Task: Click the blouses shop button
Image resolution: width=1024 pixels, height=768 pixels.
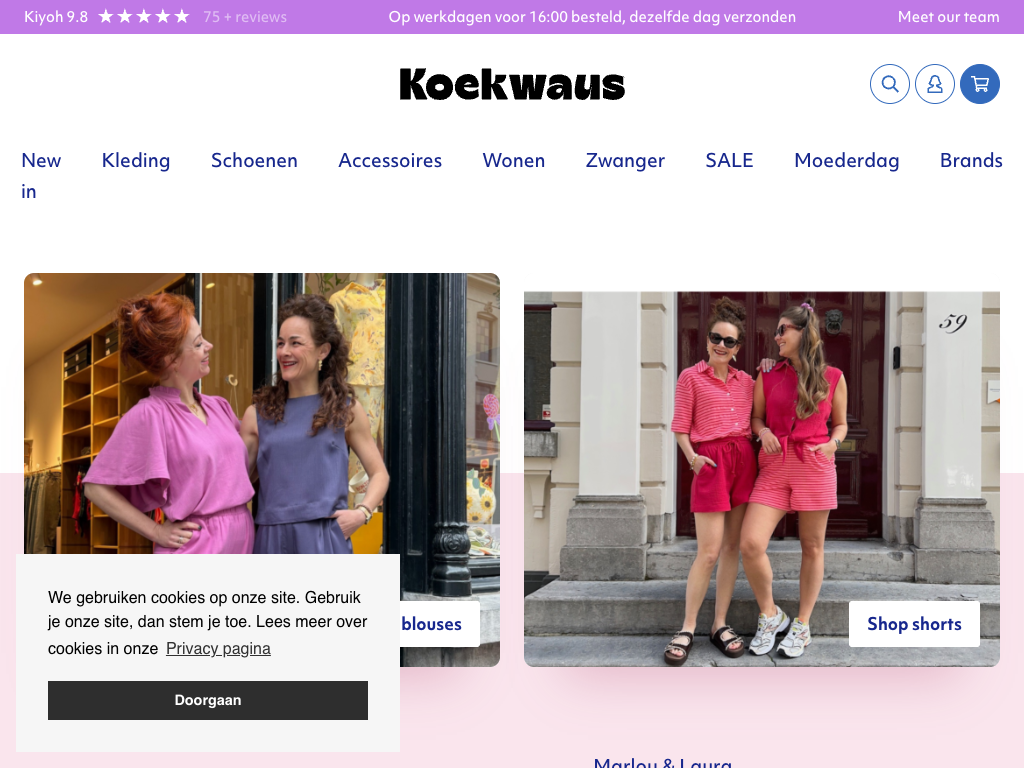Action: pos(440,624)
